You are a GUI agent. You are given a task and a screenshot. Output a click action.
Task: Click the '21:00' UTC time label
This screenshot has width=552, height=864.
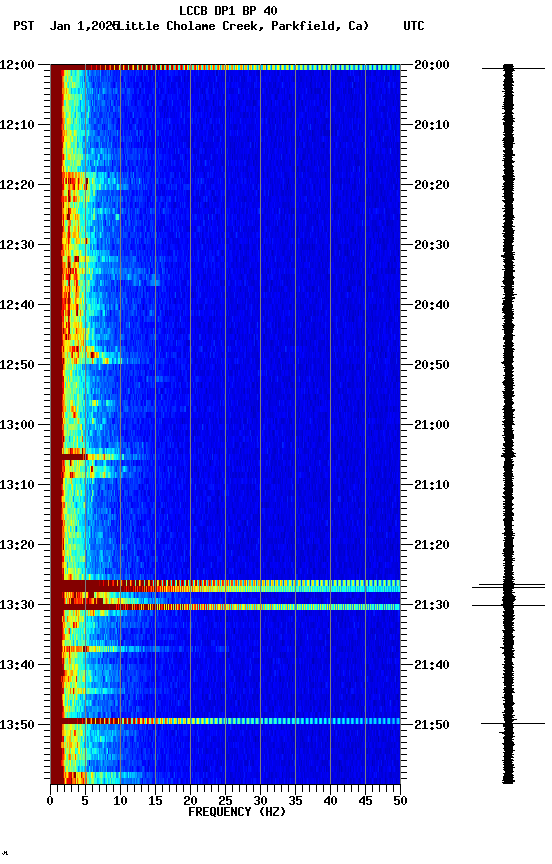[432, 425]
